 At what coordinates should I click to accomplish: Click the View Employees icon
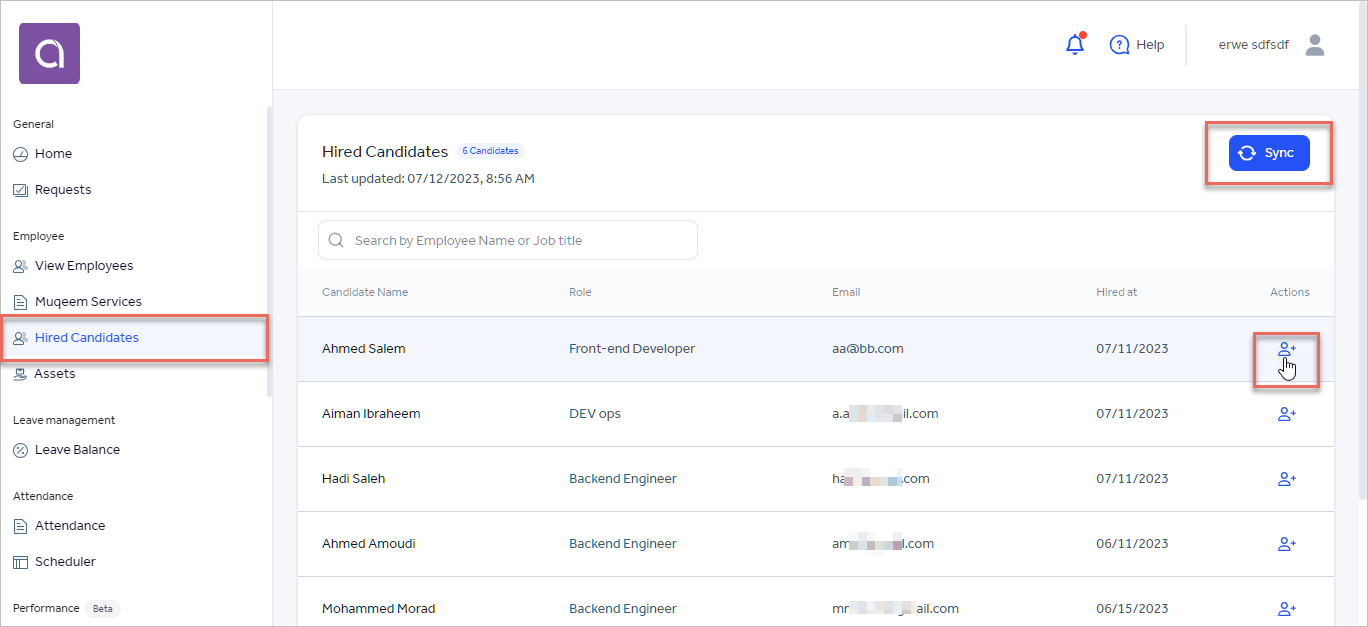click(20, 265)
